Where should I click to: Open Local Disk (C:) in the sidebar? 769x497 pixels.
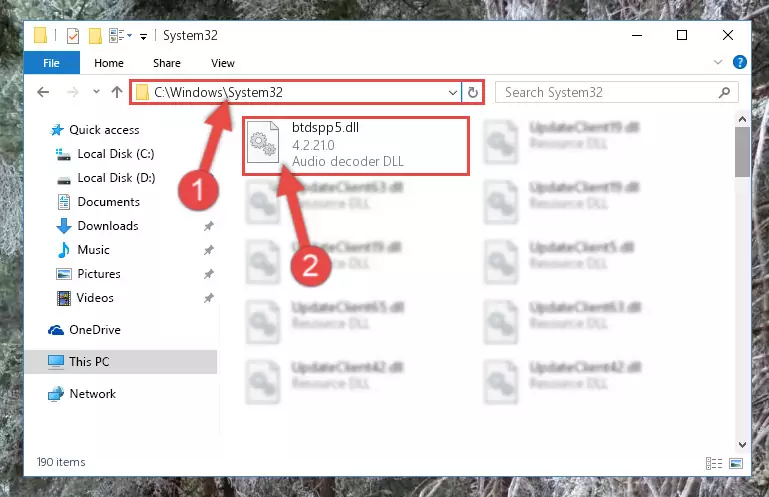pyautogui.click(x=105, y=154)
